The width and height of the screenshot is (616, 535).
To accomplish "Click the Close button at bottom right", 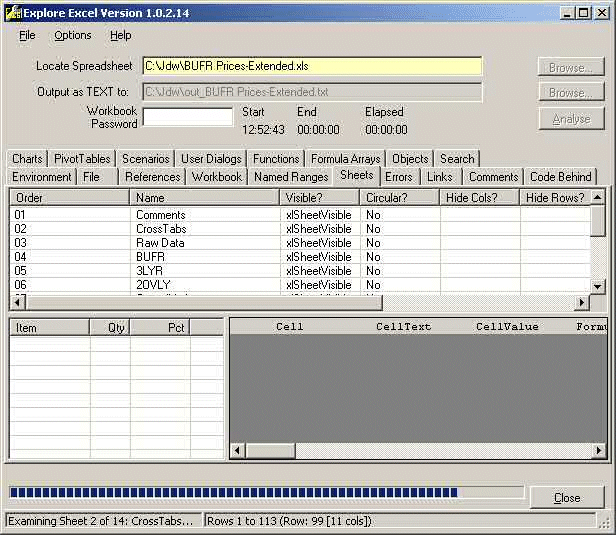I will coord(567,498).
